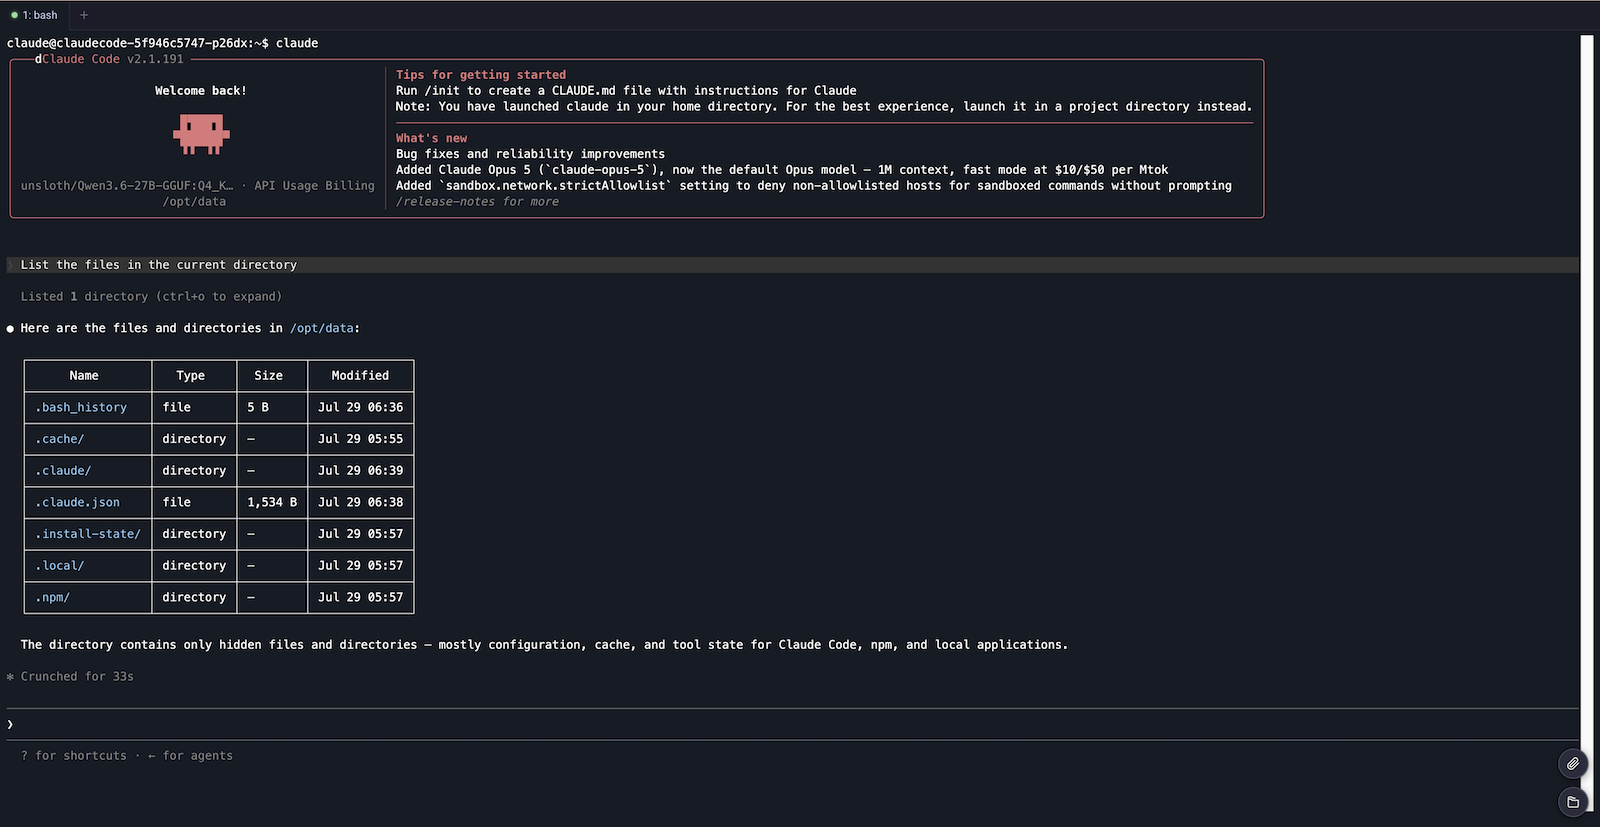This screenshot has height=827, width=1600.
Task: Click the 'Claude Code v2.1.191' title
Action: coord(113,59)
